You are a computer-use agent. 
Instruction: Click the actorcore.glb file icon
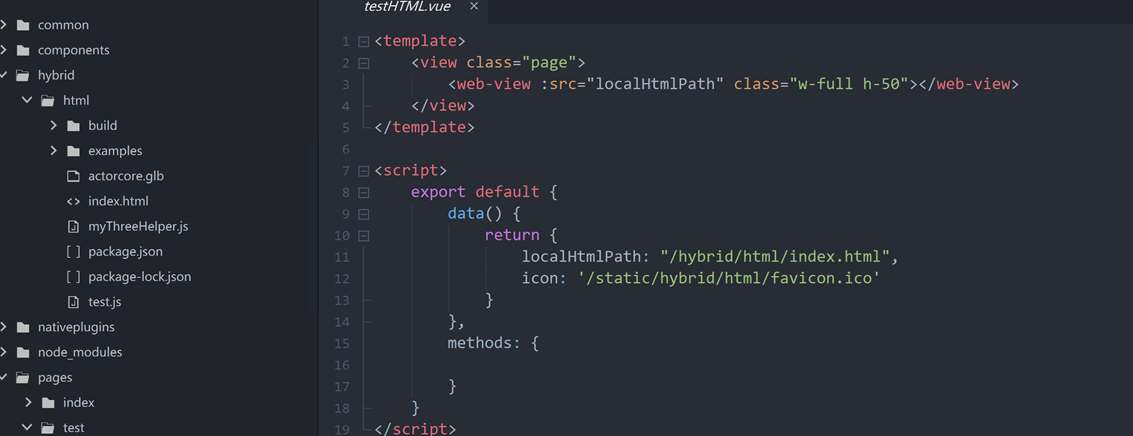[73, 176]
